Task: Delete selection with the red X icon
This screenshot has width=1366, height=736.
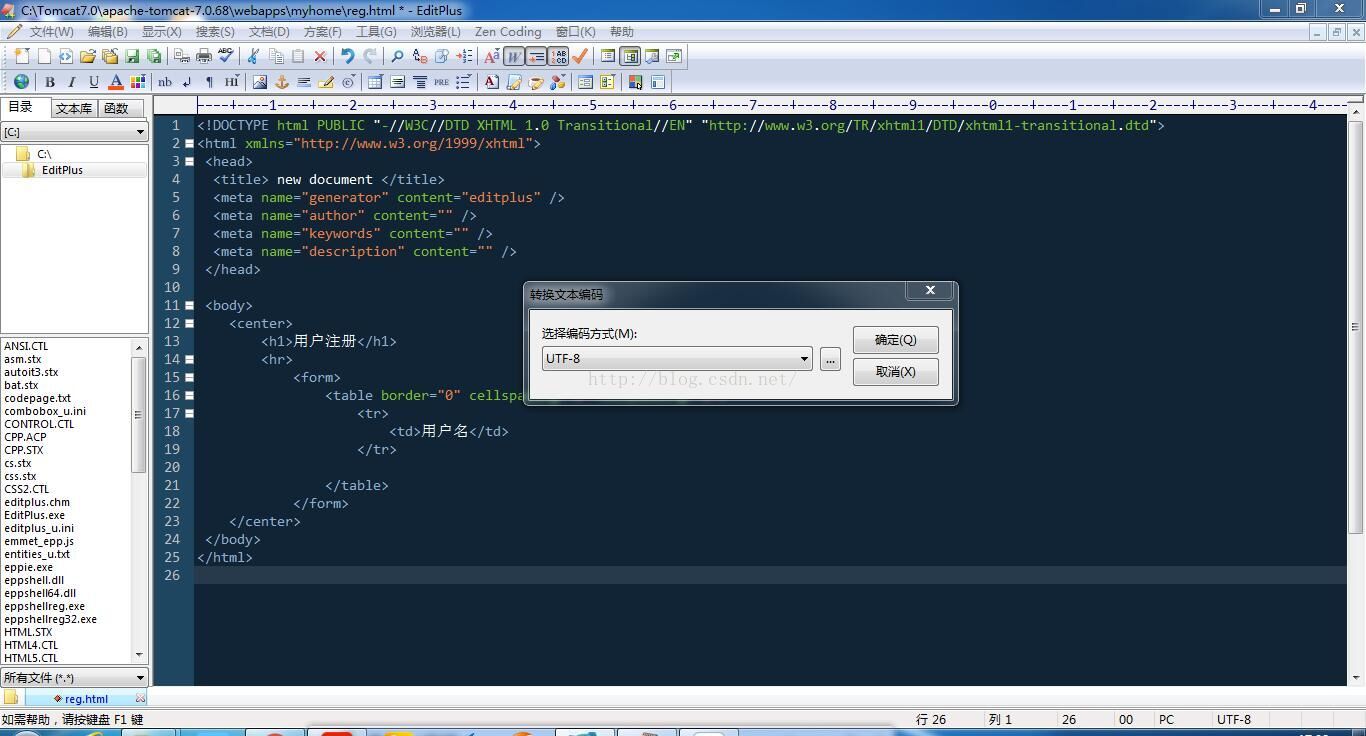Action: pos(320,56)
